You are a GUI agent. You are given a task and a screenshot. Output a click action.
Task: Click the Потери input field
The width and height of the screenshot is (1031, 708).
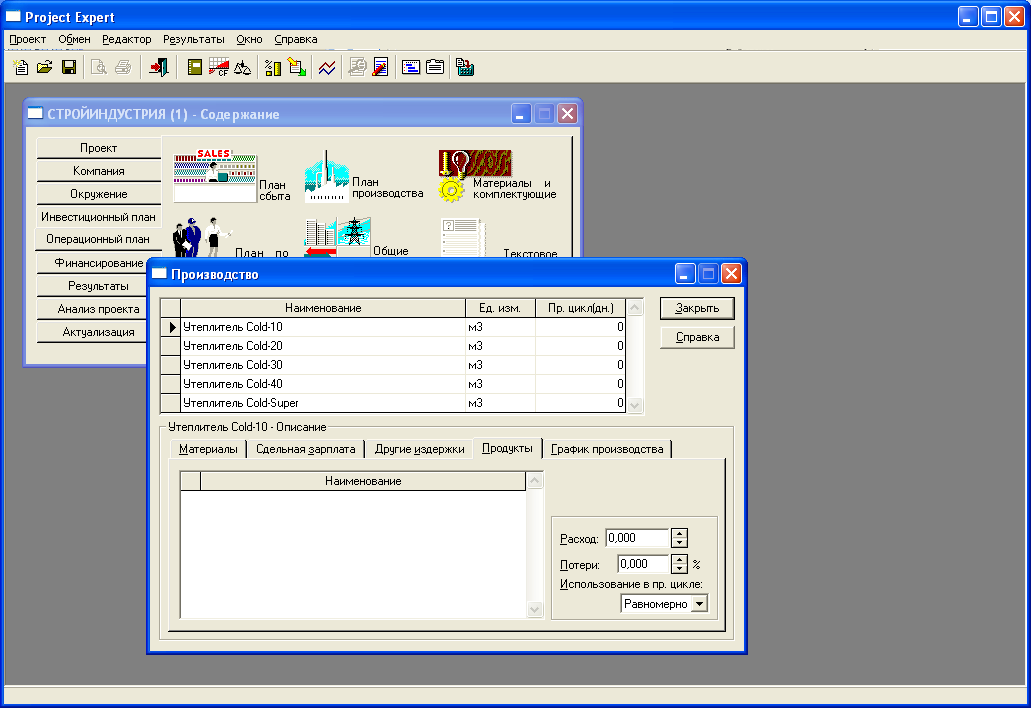[x=643, y=564]
